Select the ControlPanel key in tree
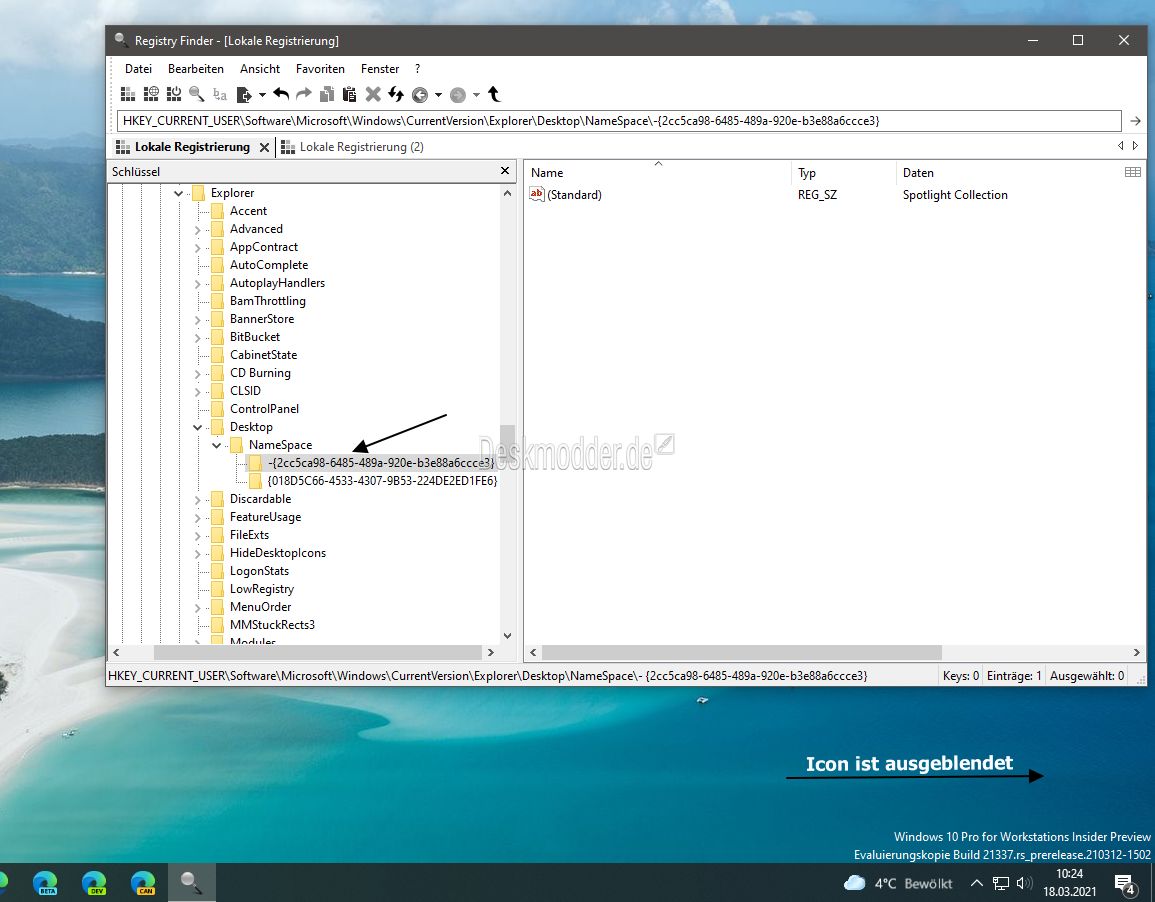The image size is (1155, 902). click(x=264, y=409)
